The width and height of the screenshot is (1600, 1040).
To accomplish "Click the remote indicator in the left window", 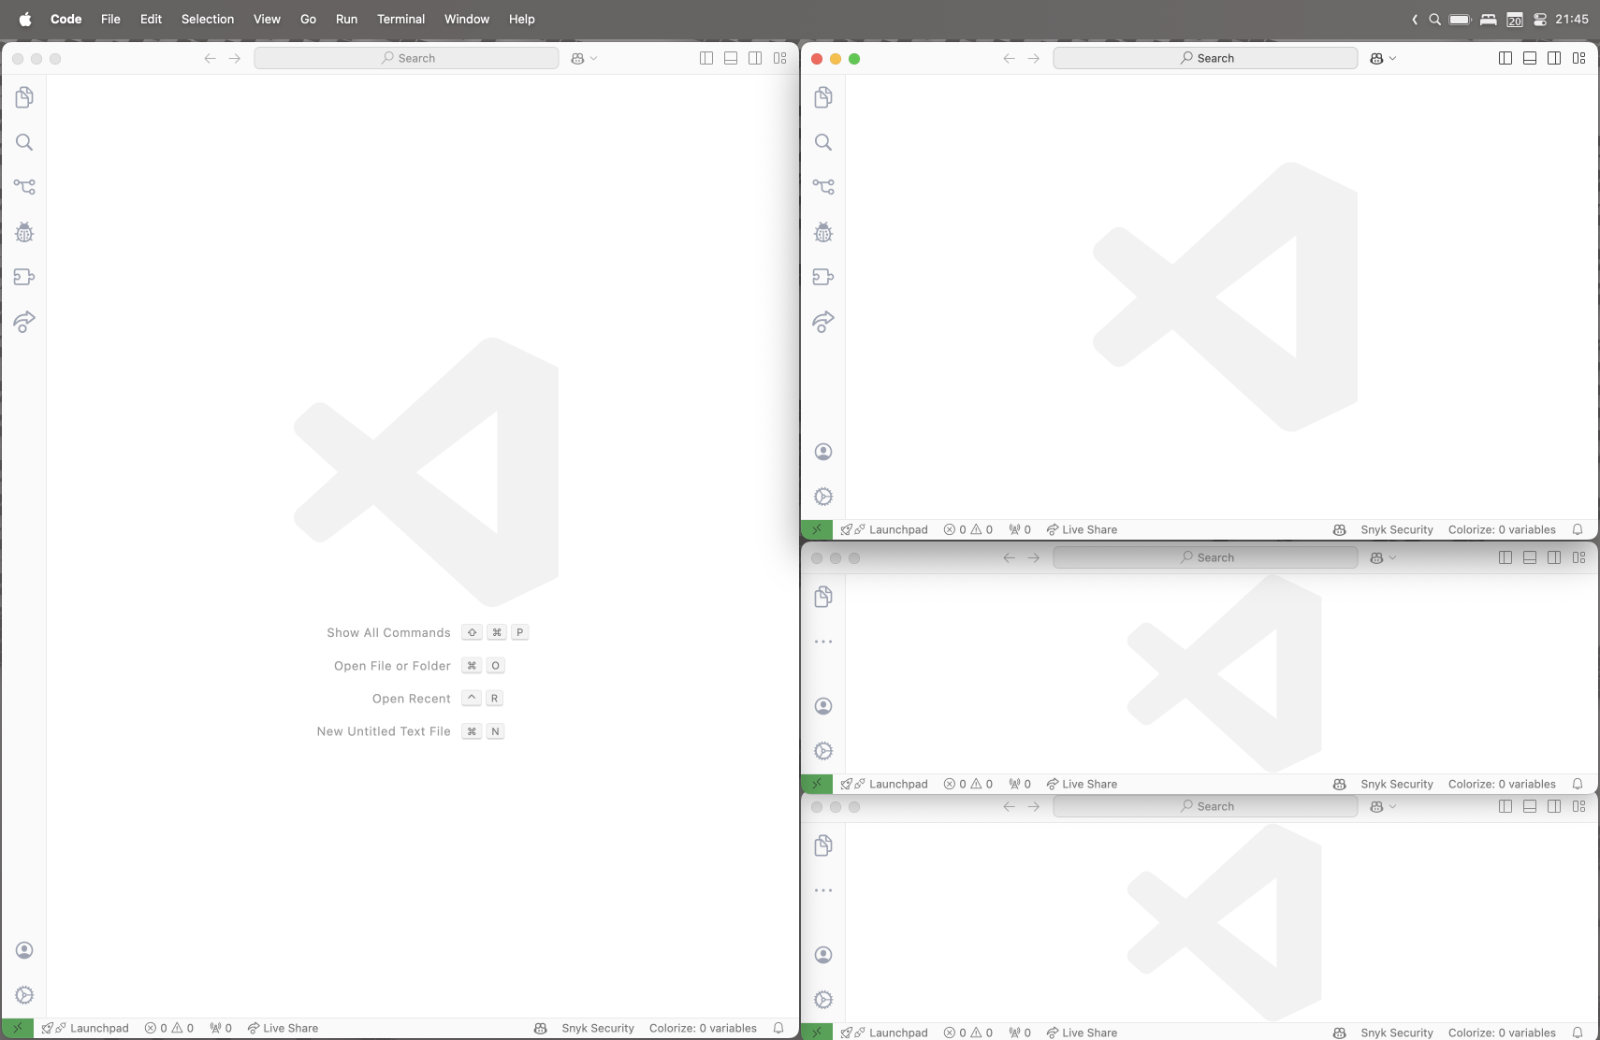I will click(17, 1028).
